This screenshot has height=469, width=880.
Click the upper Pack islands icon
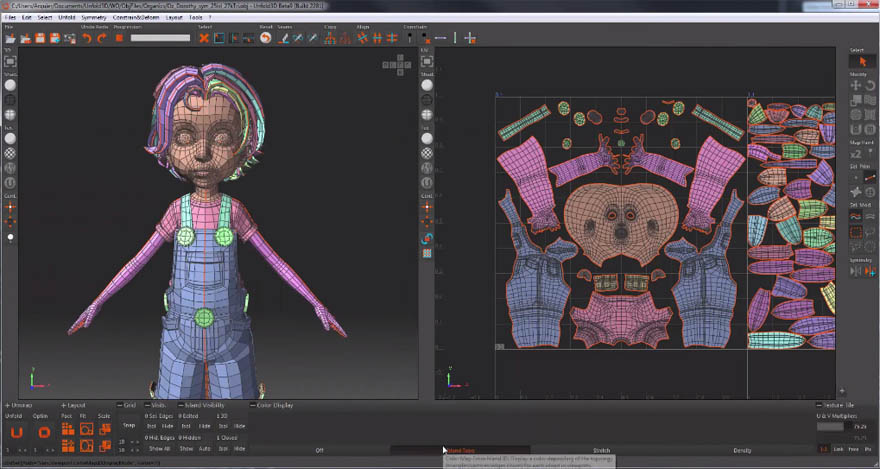[68, 429]
